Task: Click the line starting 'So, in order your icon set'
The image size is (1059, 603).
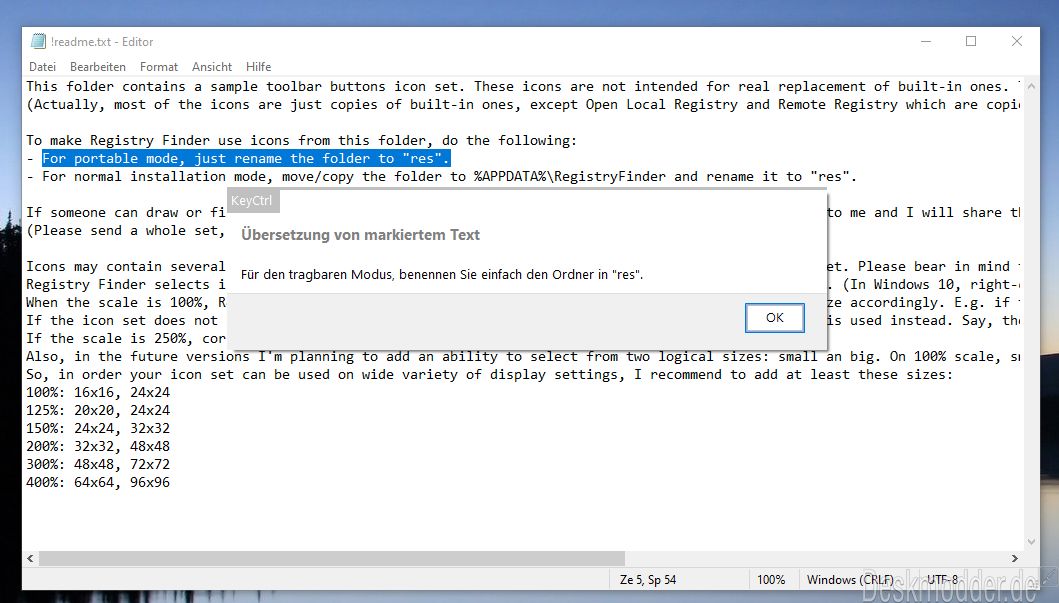Action: 490,375
